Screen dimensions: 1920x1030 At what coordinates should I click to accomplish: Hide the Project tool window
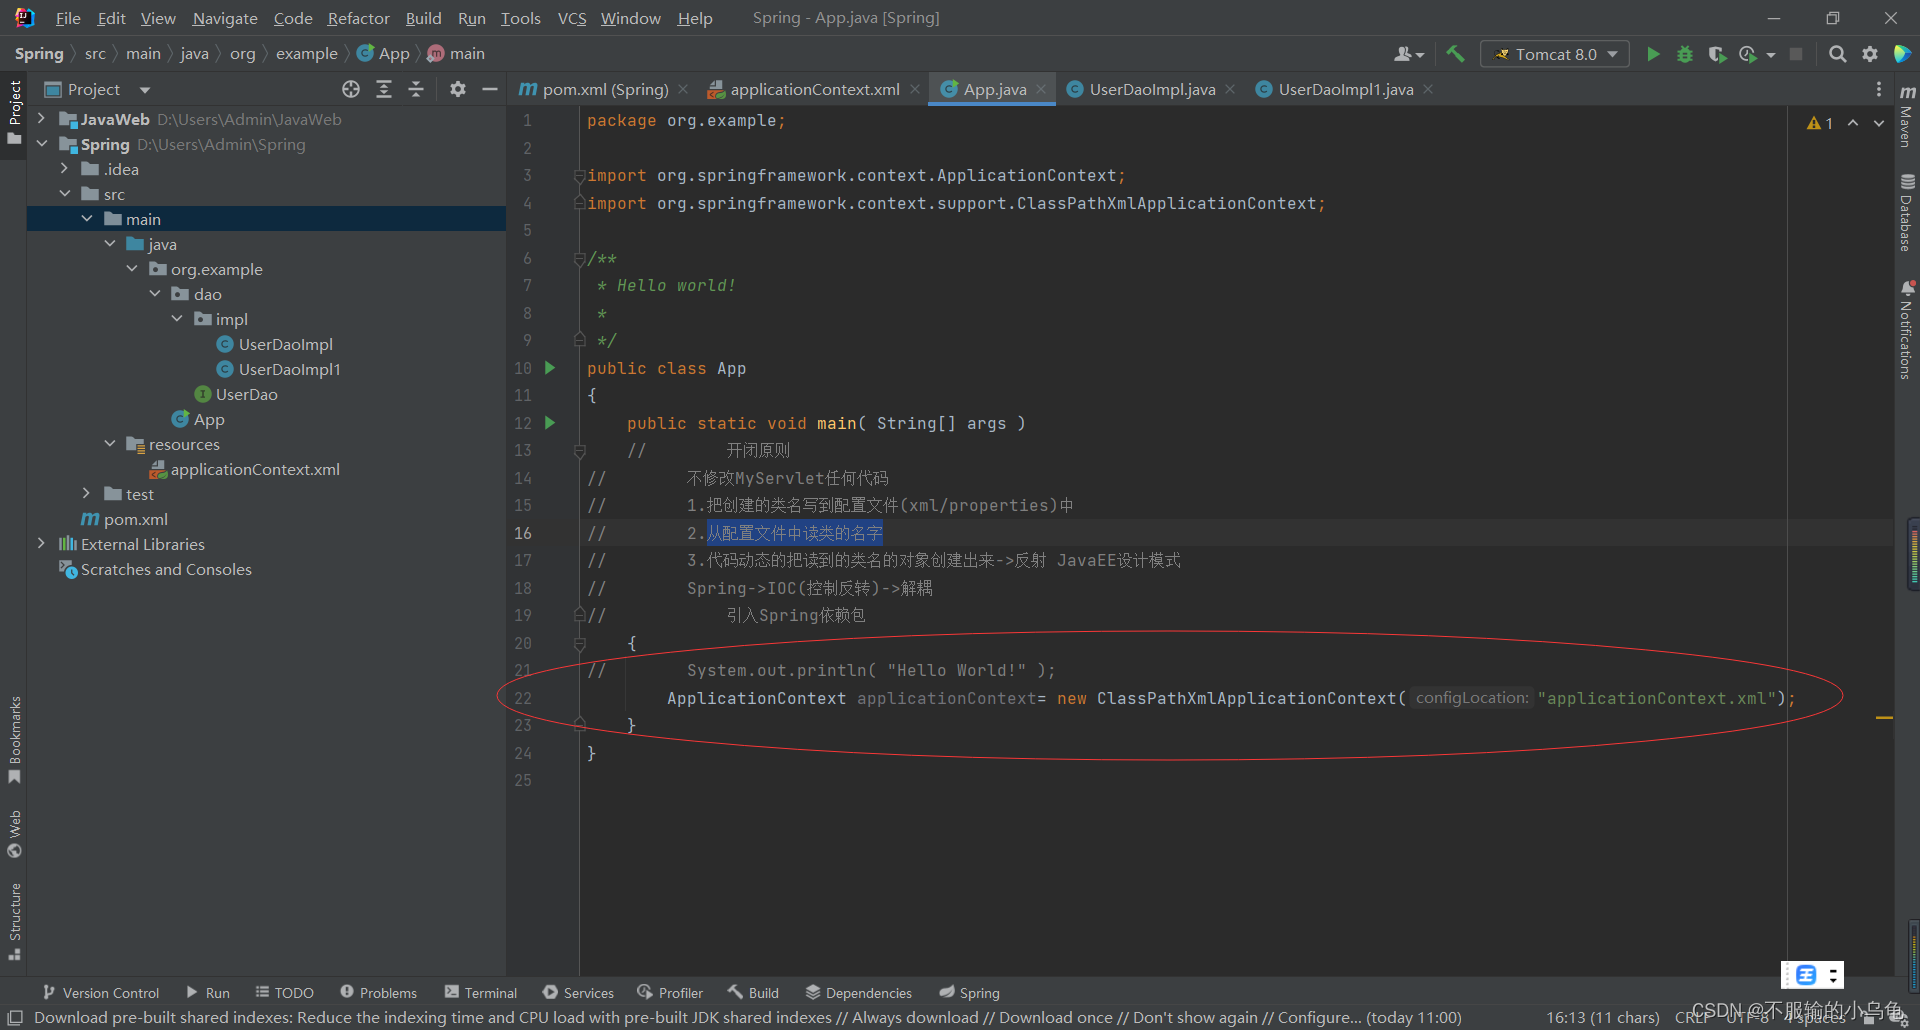click(490, 89)
